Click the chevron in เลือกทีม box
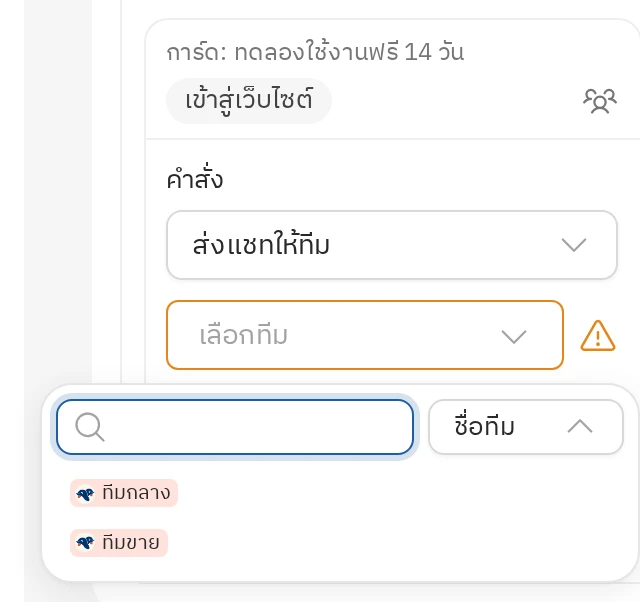The width and height of the screenshot is (640, 602). [513, 336]
